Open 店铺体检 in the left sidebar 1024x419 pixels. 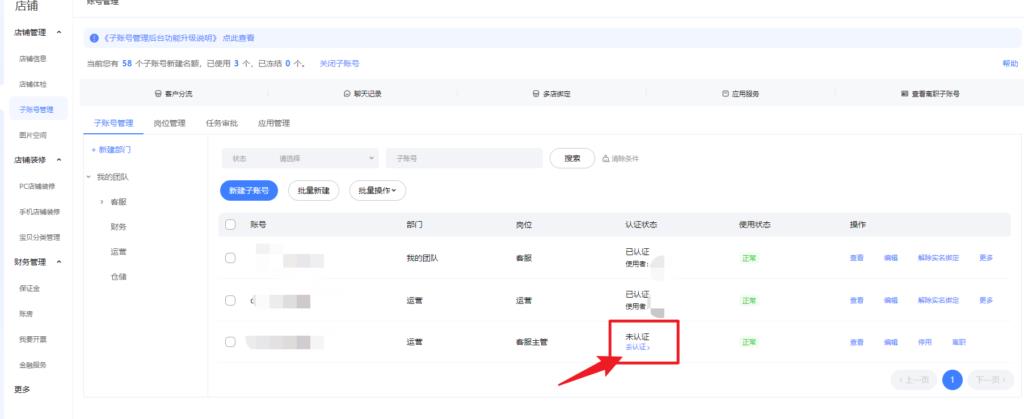pos(33,84)
